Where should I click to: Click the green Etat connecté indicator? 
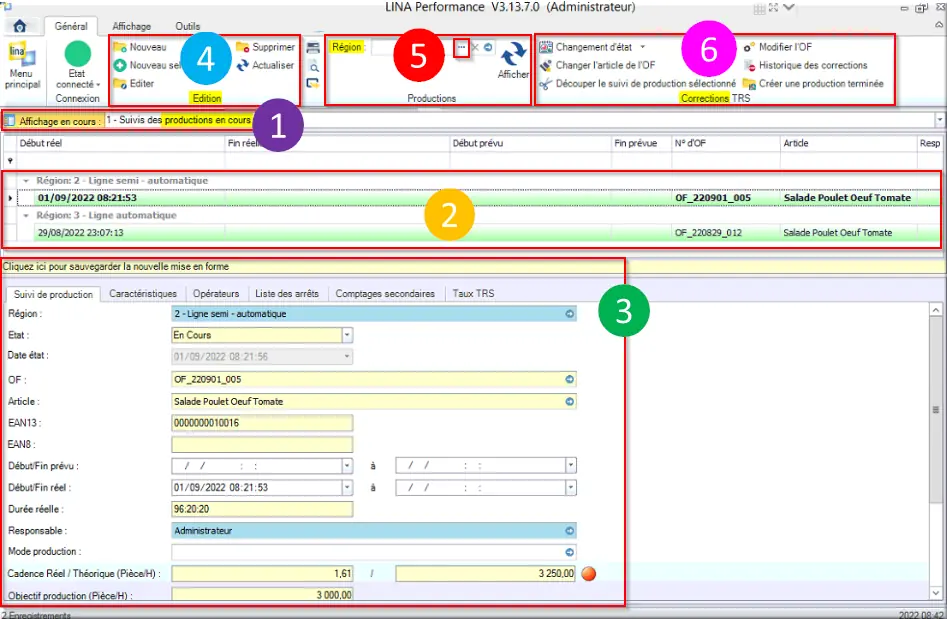click(77, 54)
